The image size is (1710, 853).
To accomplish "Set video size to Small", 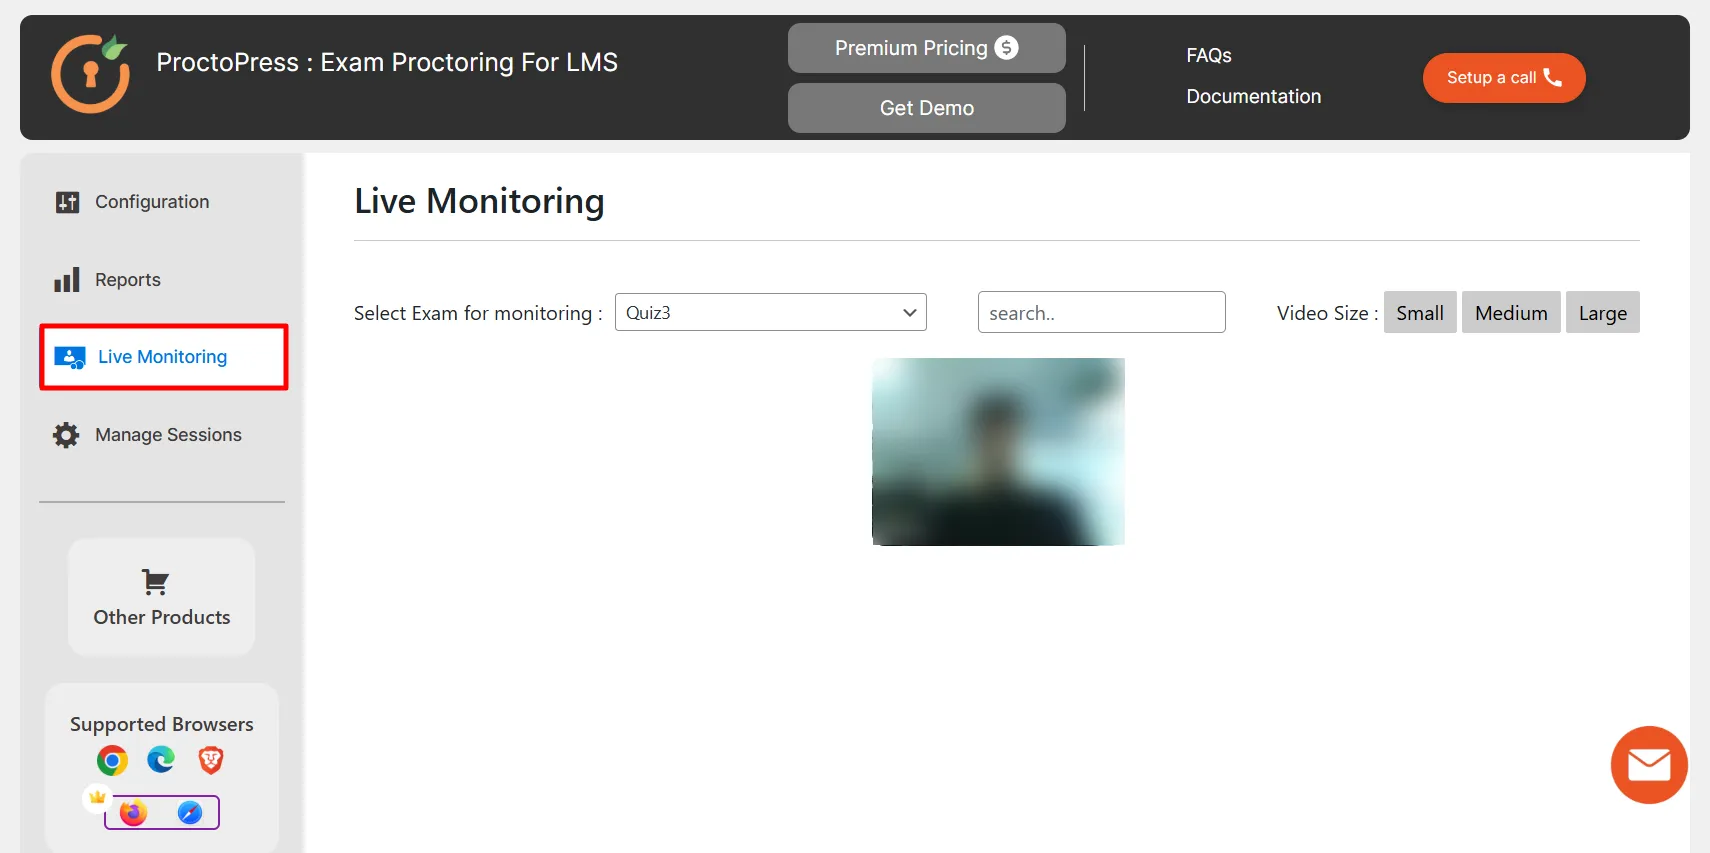I will [1420, 313].
